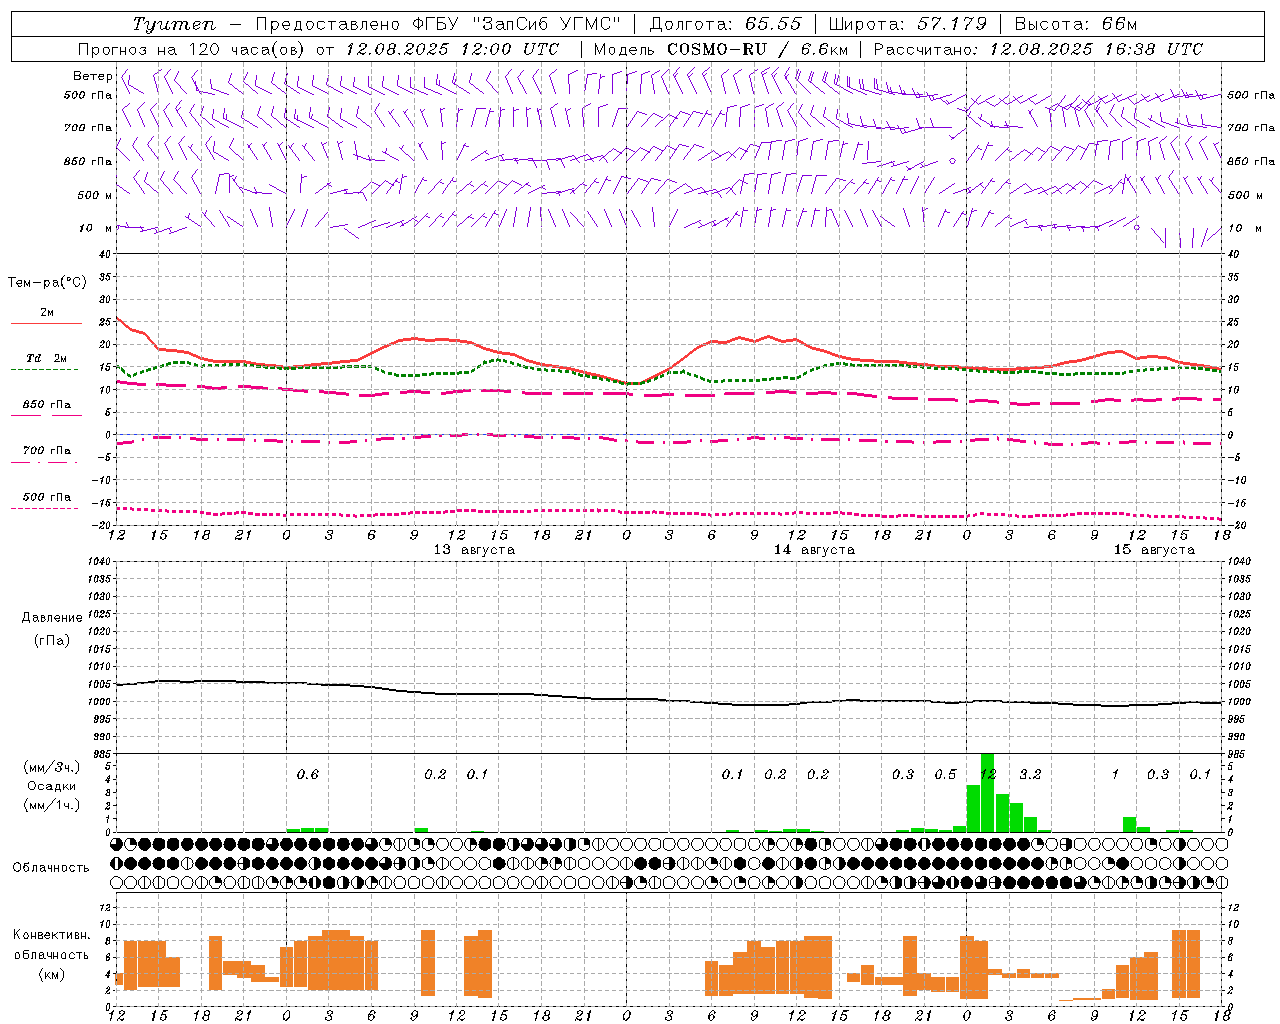Click the "Тем-ра(°C)" temperature panel label

[x=47, y=283]
